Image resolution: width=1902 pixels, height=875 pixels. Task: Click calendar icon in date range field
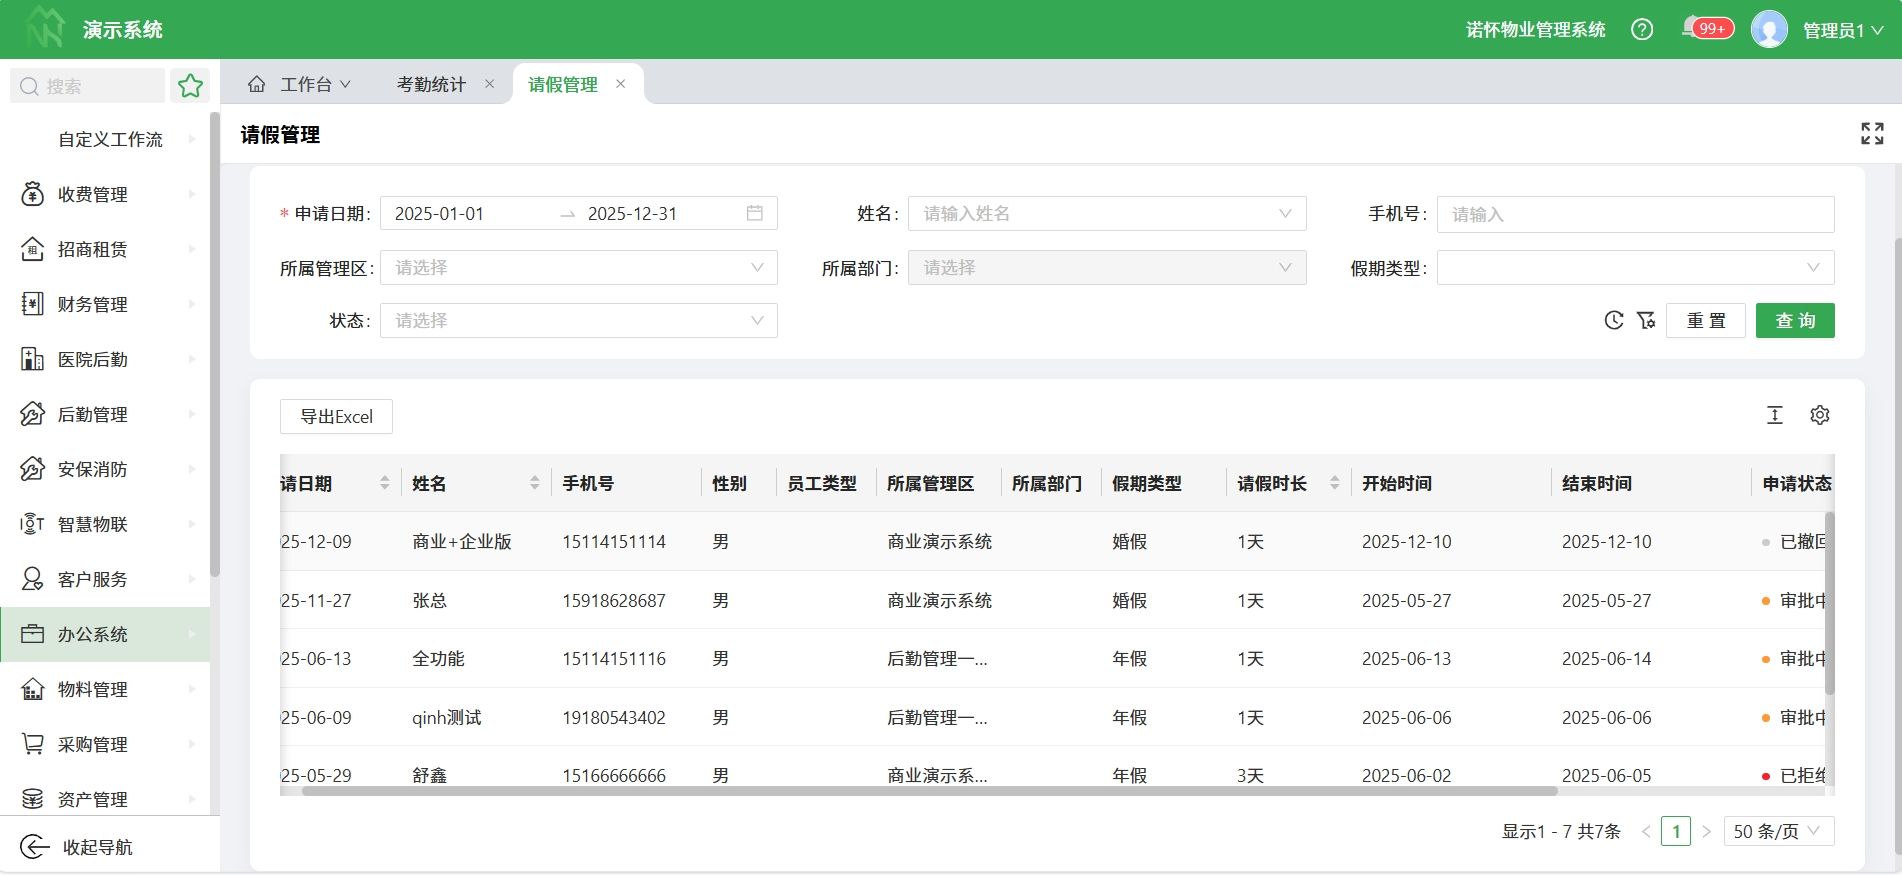click(x=754, y=213)
